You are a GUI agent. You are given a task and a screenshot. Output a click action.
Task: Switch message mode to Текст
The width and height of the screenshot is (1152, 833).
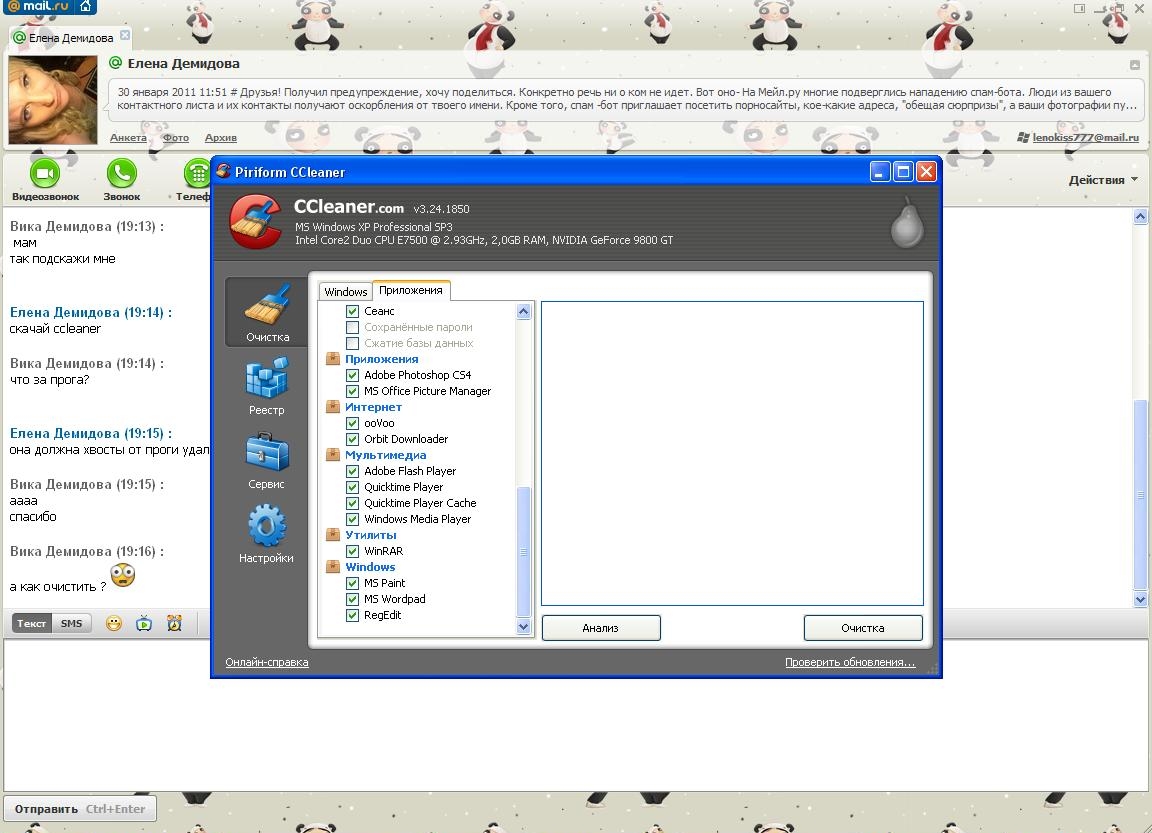(31, 624)
